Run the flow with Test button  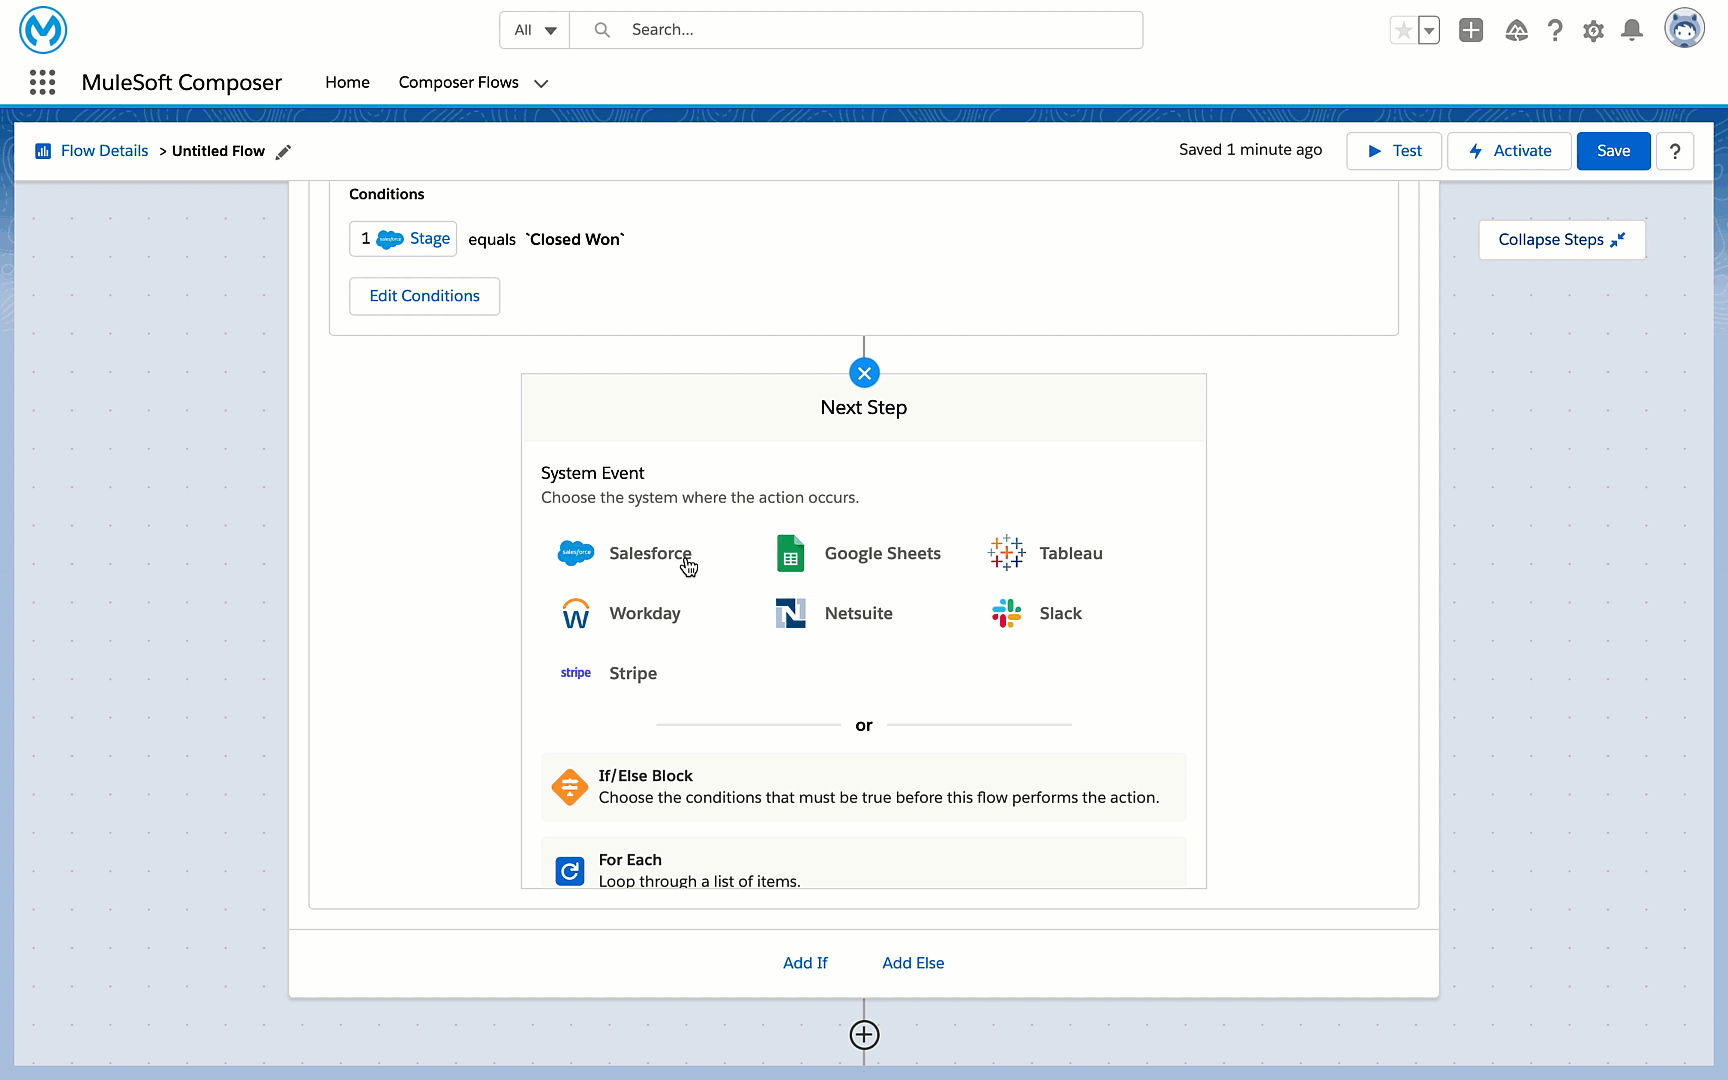(x=1394, y=151)
